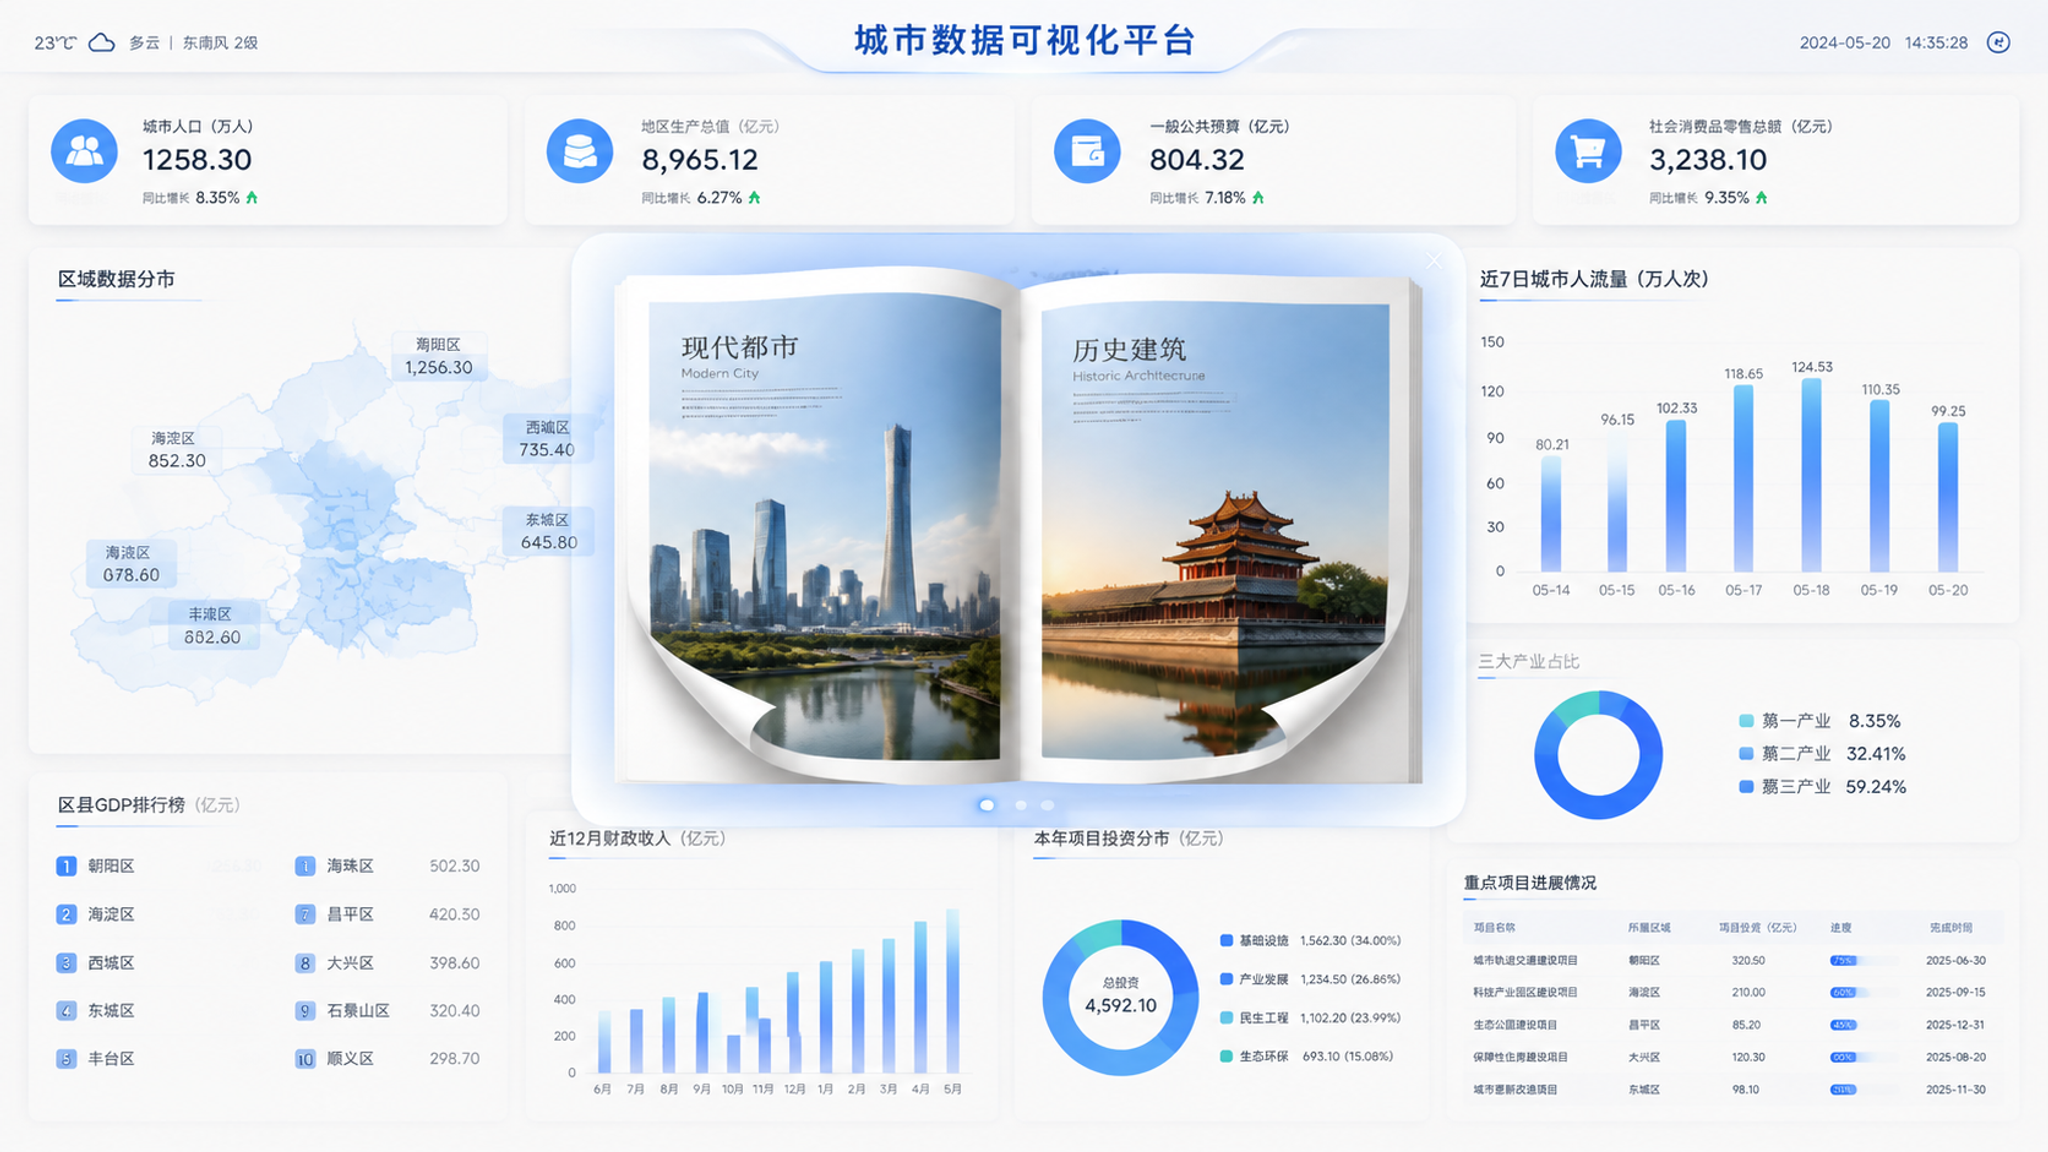Click the 石景山区 320.40 ranking row
The height and width of the screenshot is (1152, 2048).
tap(388, 1011)
